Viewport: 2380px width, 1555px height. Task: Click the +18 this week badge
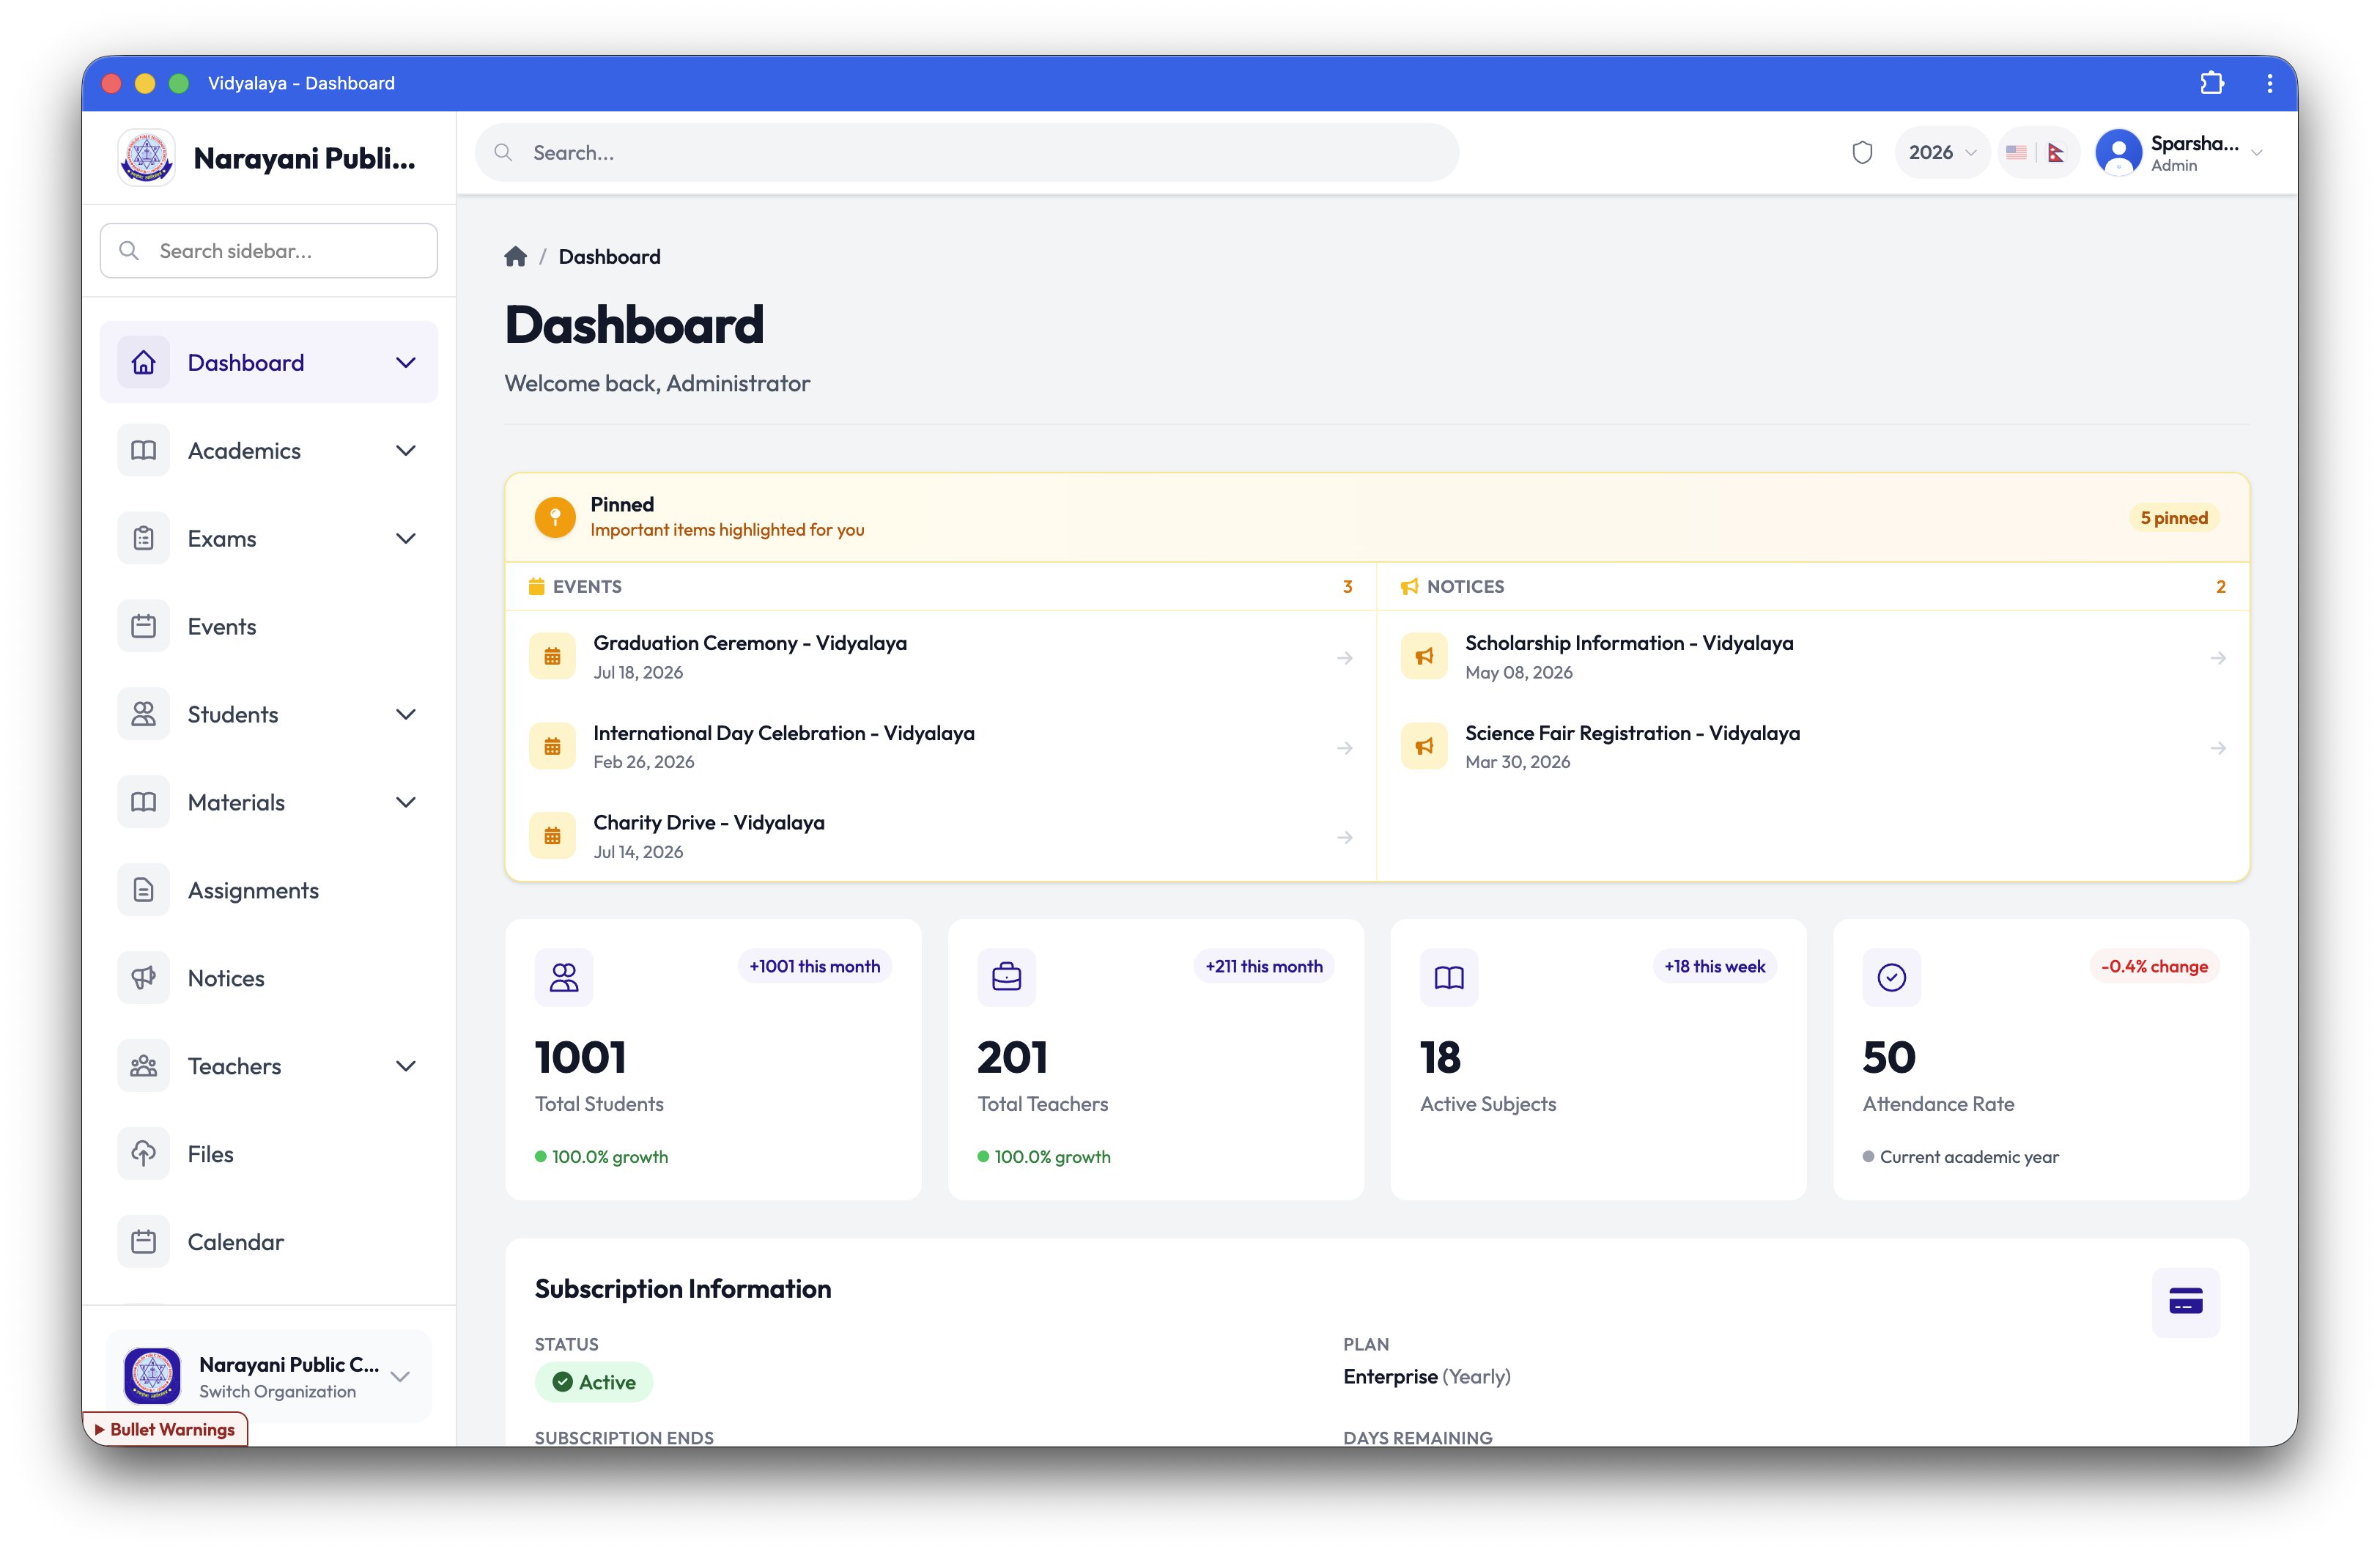pyautogui.click(x=1714, y=966)
